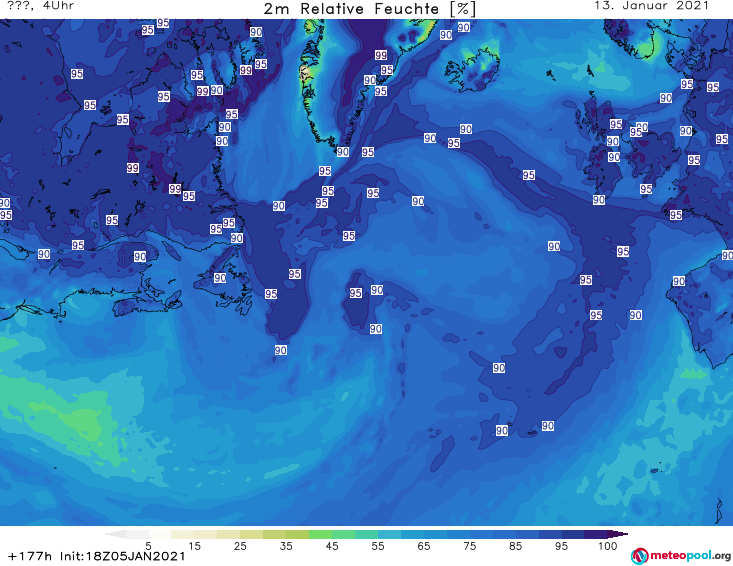Click the date "13. Januar 2021"
This screenshot has height=566, width=733.
(651, 6)
